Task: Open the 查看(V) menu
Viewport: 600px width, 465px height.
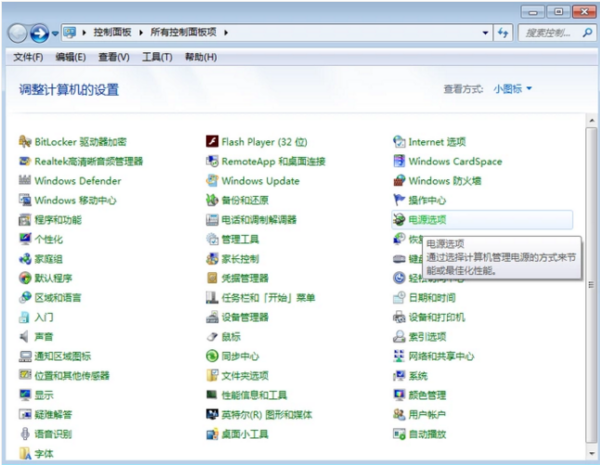Action: coord(114,57)
